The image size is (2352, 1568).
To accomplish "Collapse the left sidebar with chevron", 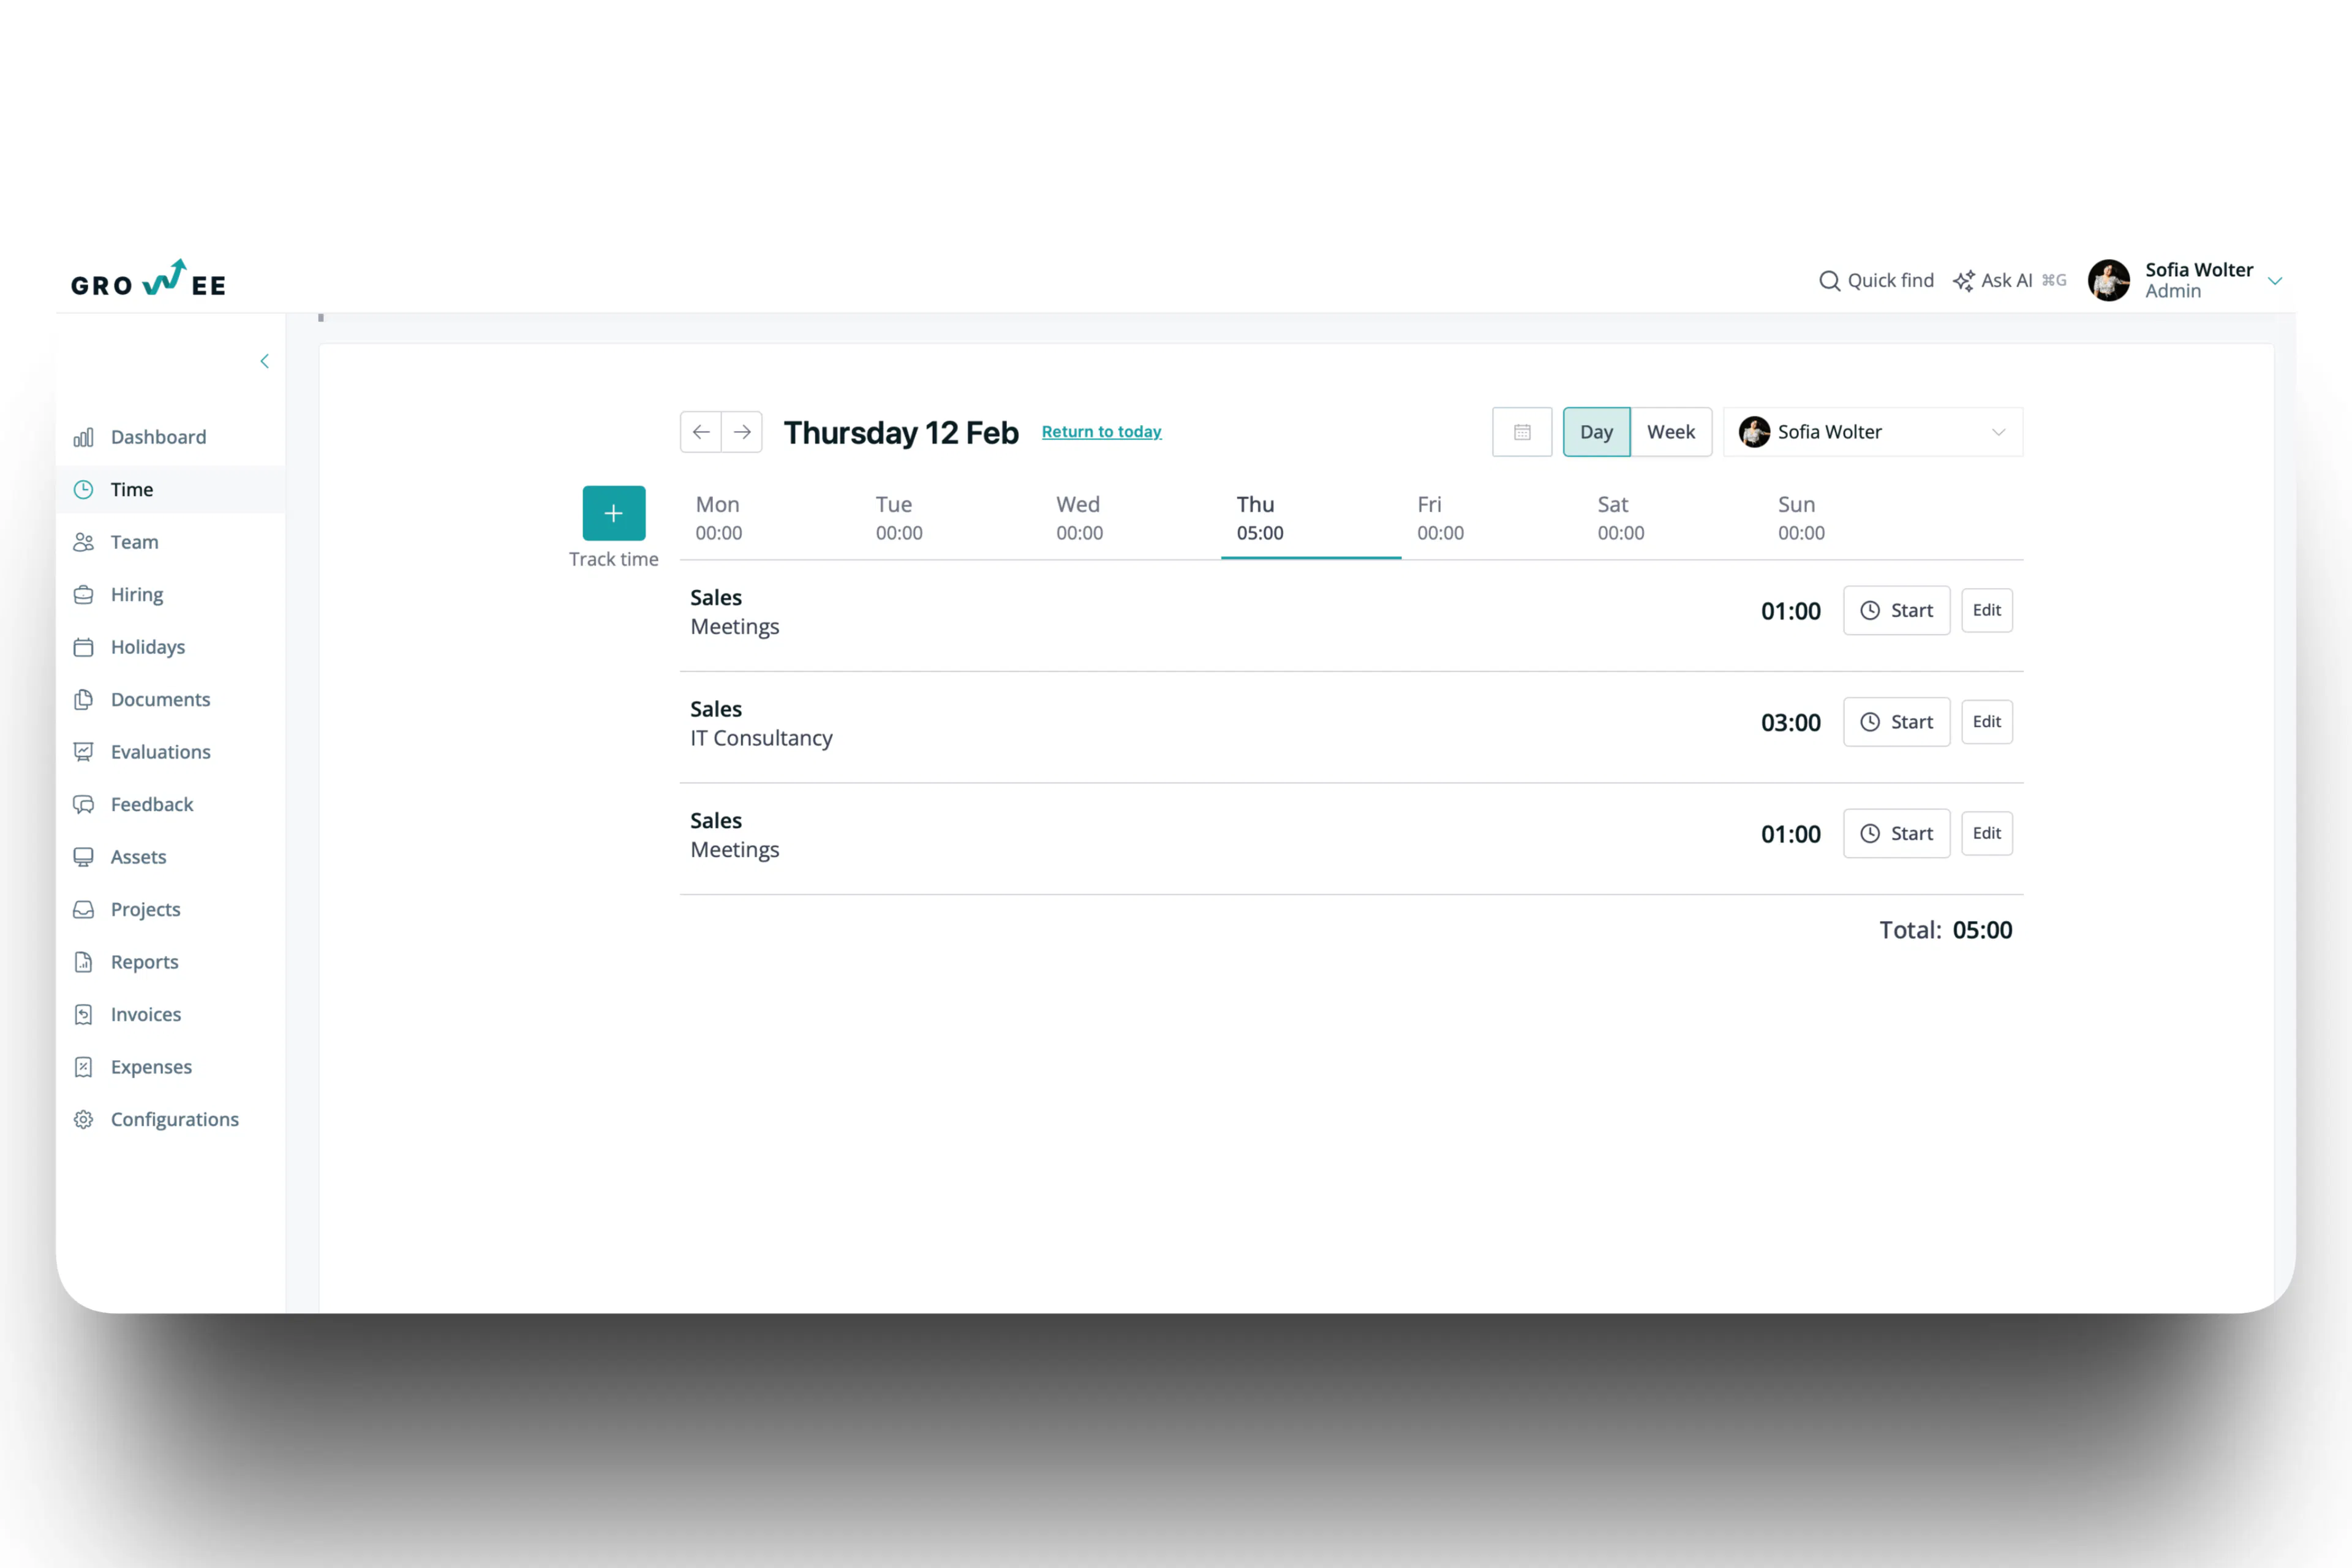I will [x=264, y=361].
